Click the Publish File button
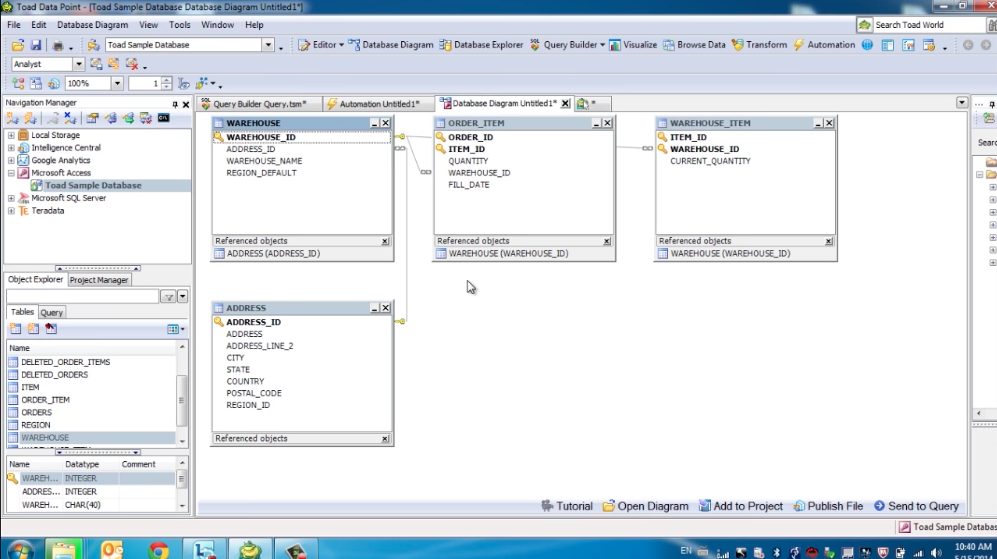The width and height of the screenshot is (997, 559). click(828, 506)
